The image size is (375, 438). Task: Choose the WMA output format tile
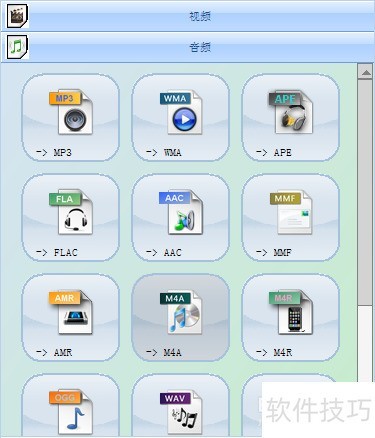coord(181,117)
